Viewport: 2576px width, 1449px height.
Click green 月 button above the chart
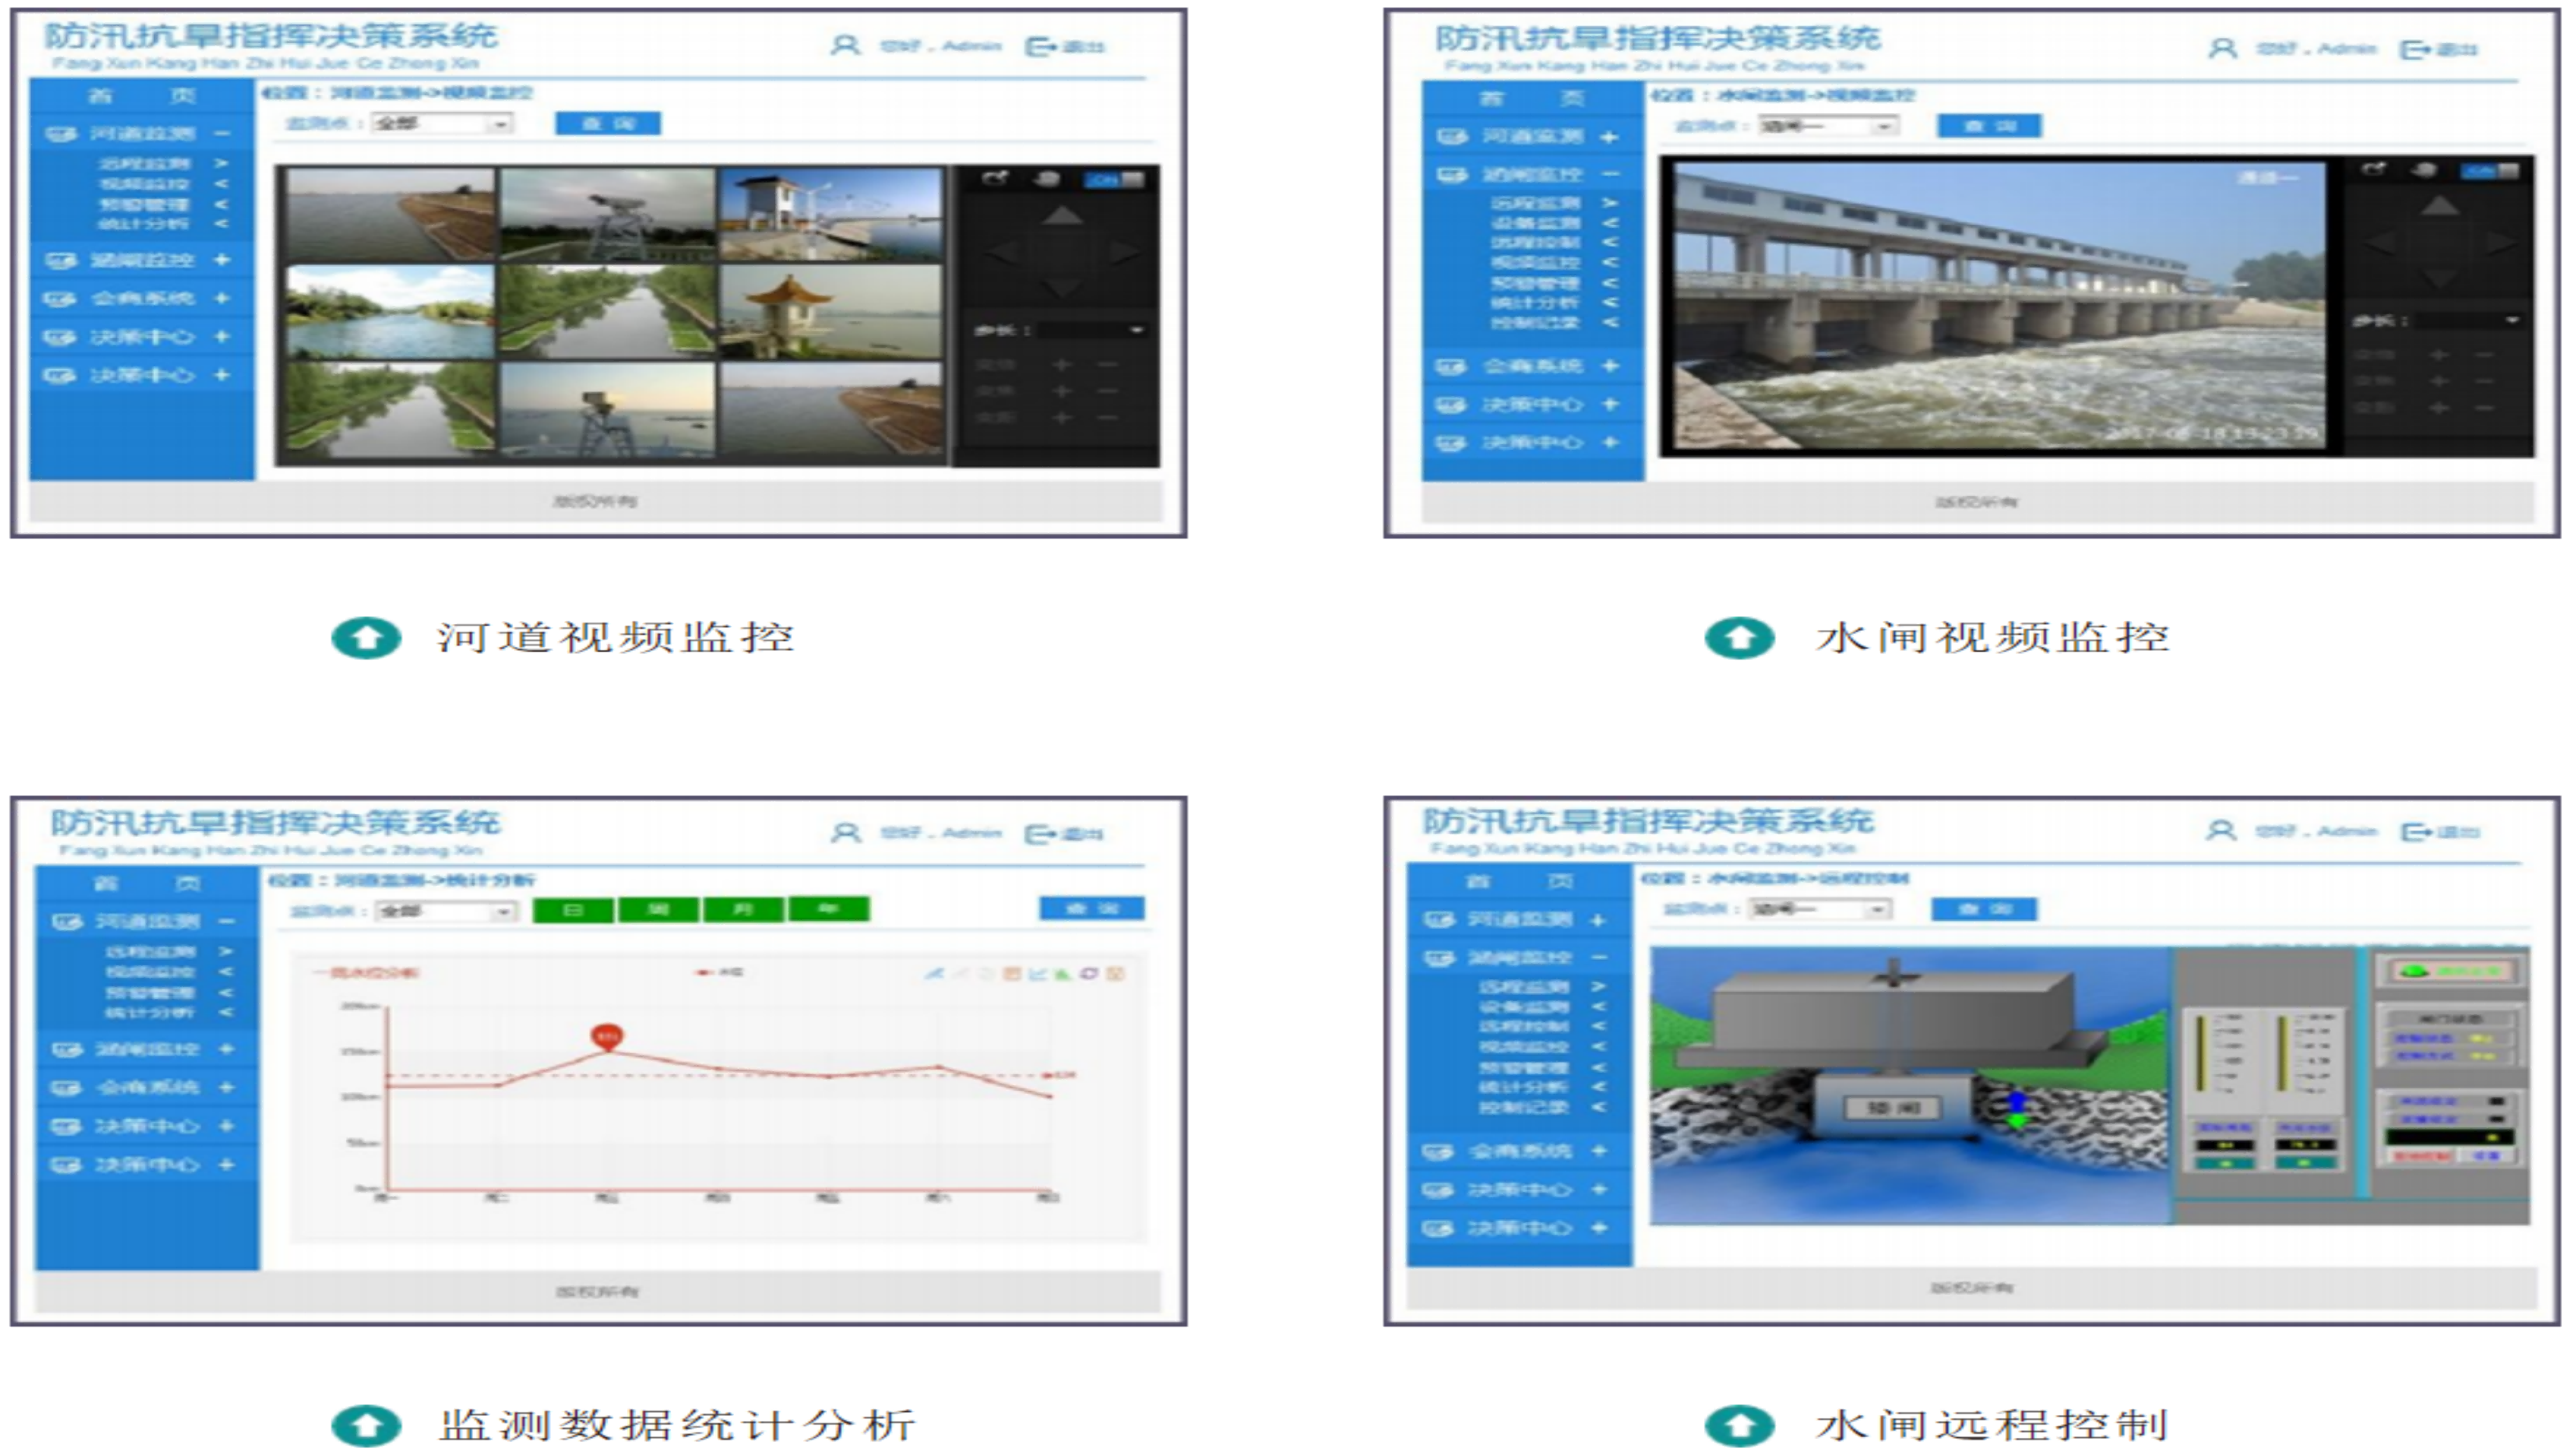point(743,909)
